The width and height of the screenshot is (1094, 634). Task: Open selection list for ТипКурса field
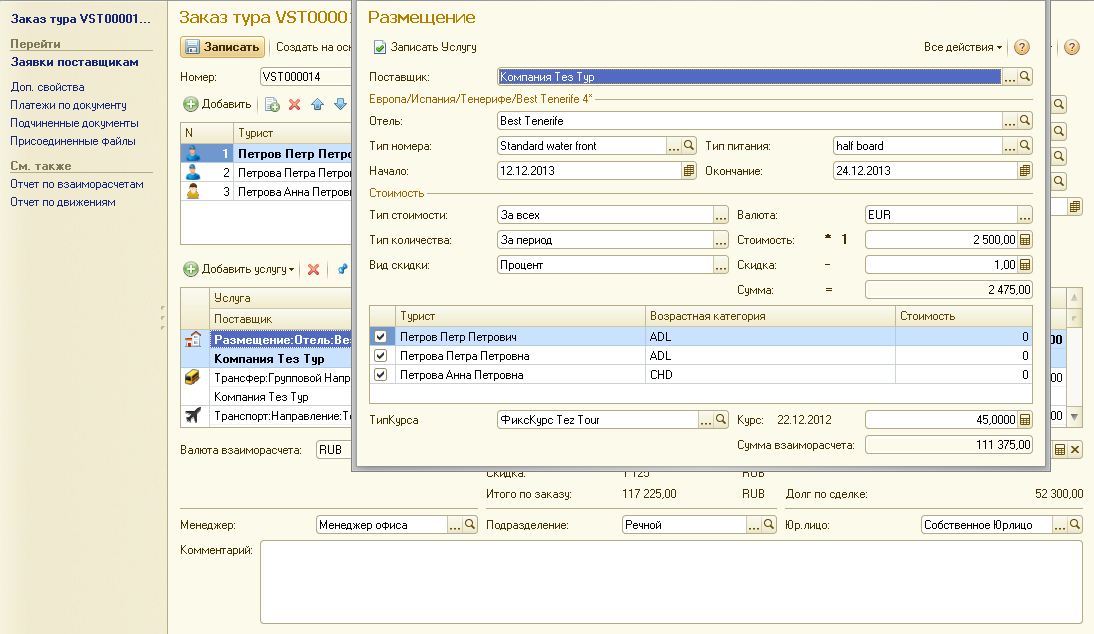[x=705, y=420]
